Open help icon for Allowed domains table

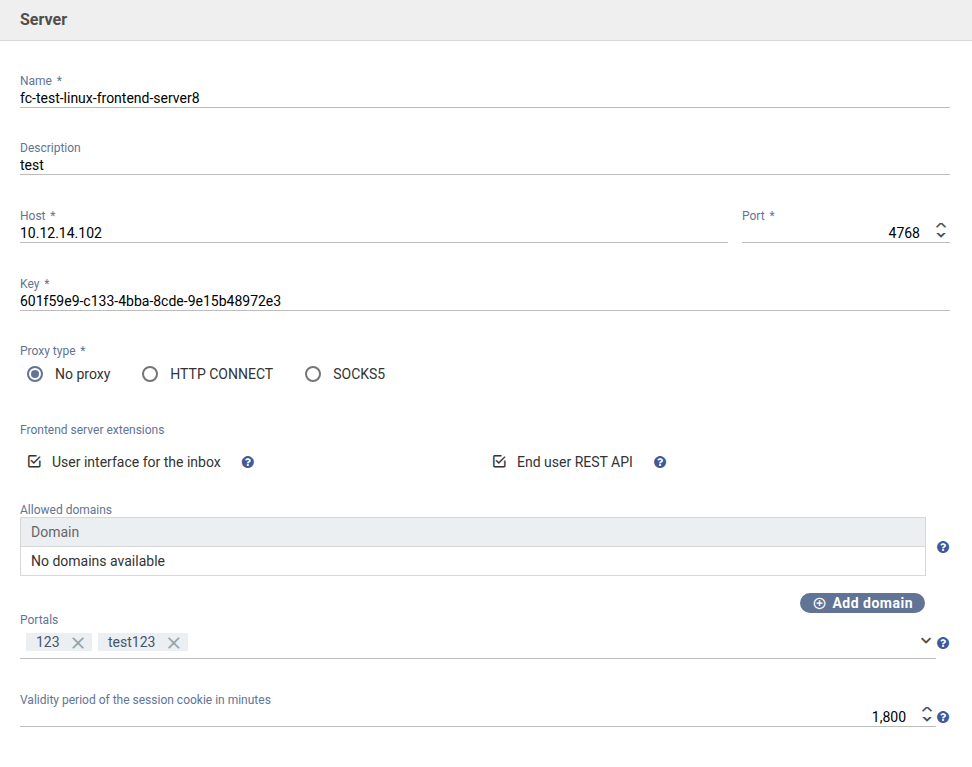point(943,547)
